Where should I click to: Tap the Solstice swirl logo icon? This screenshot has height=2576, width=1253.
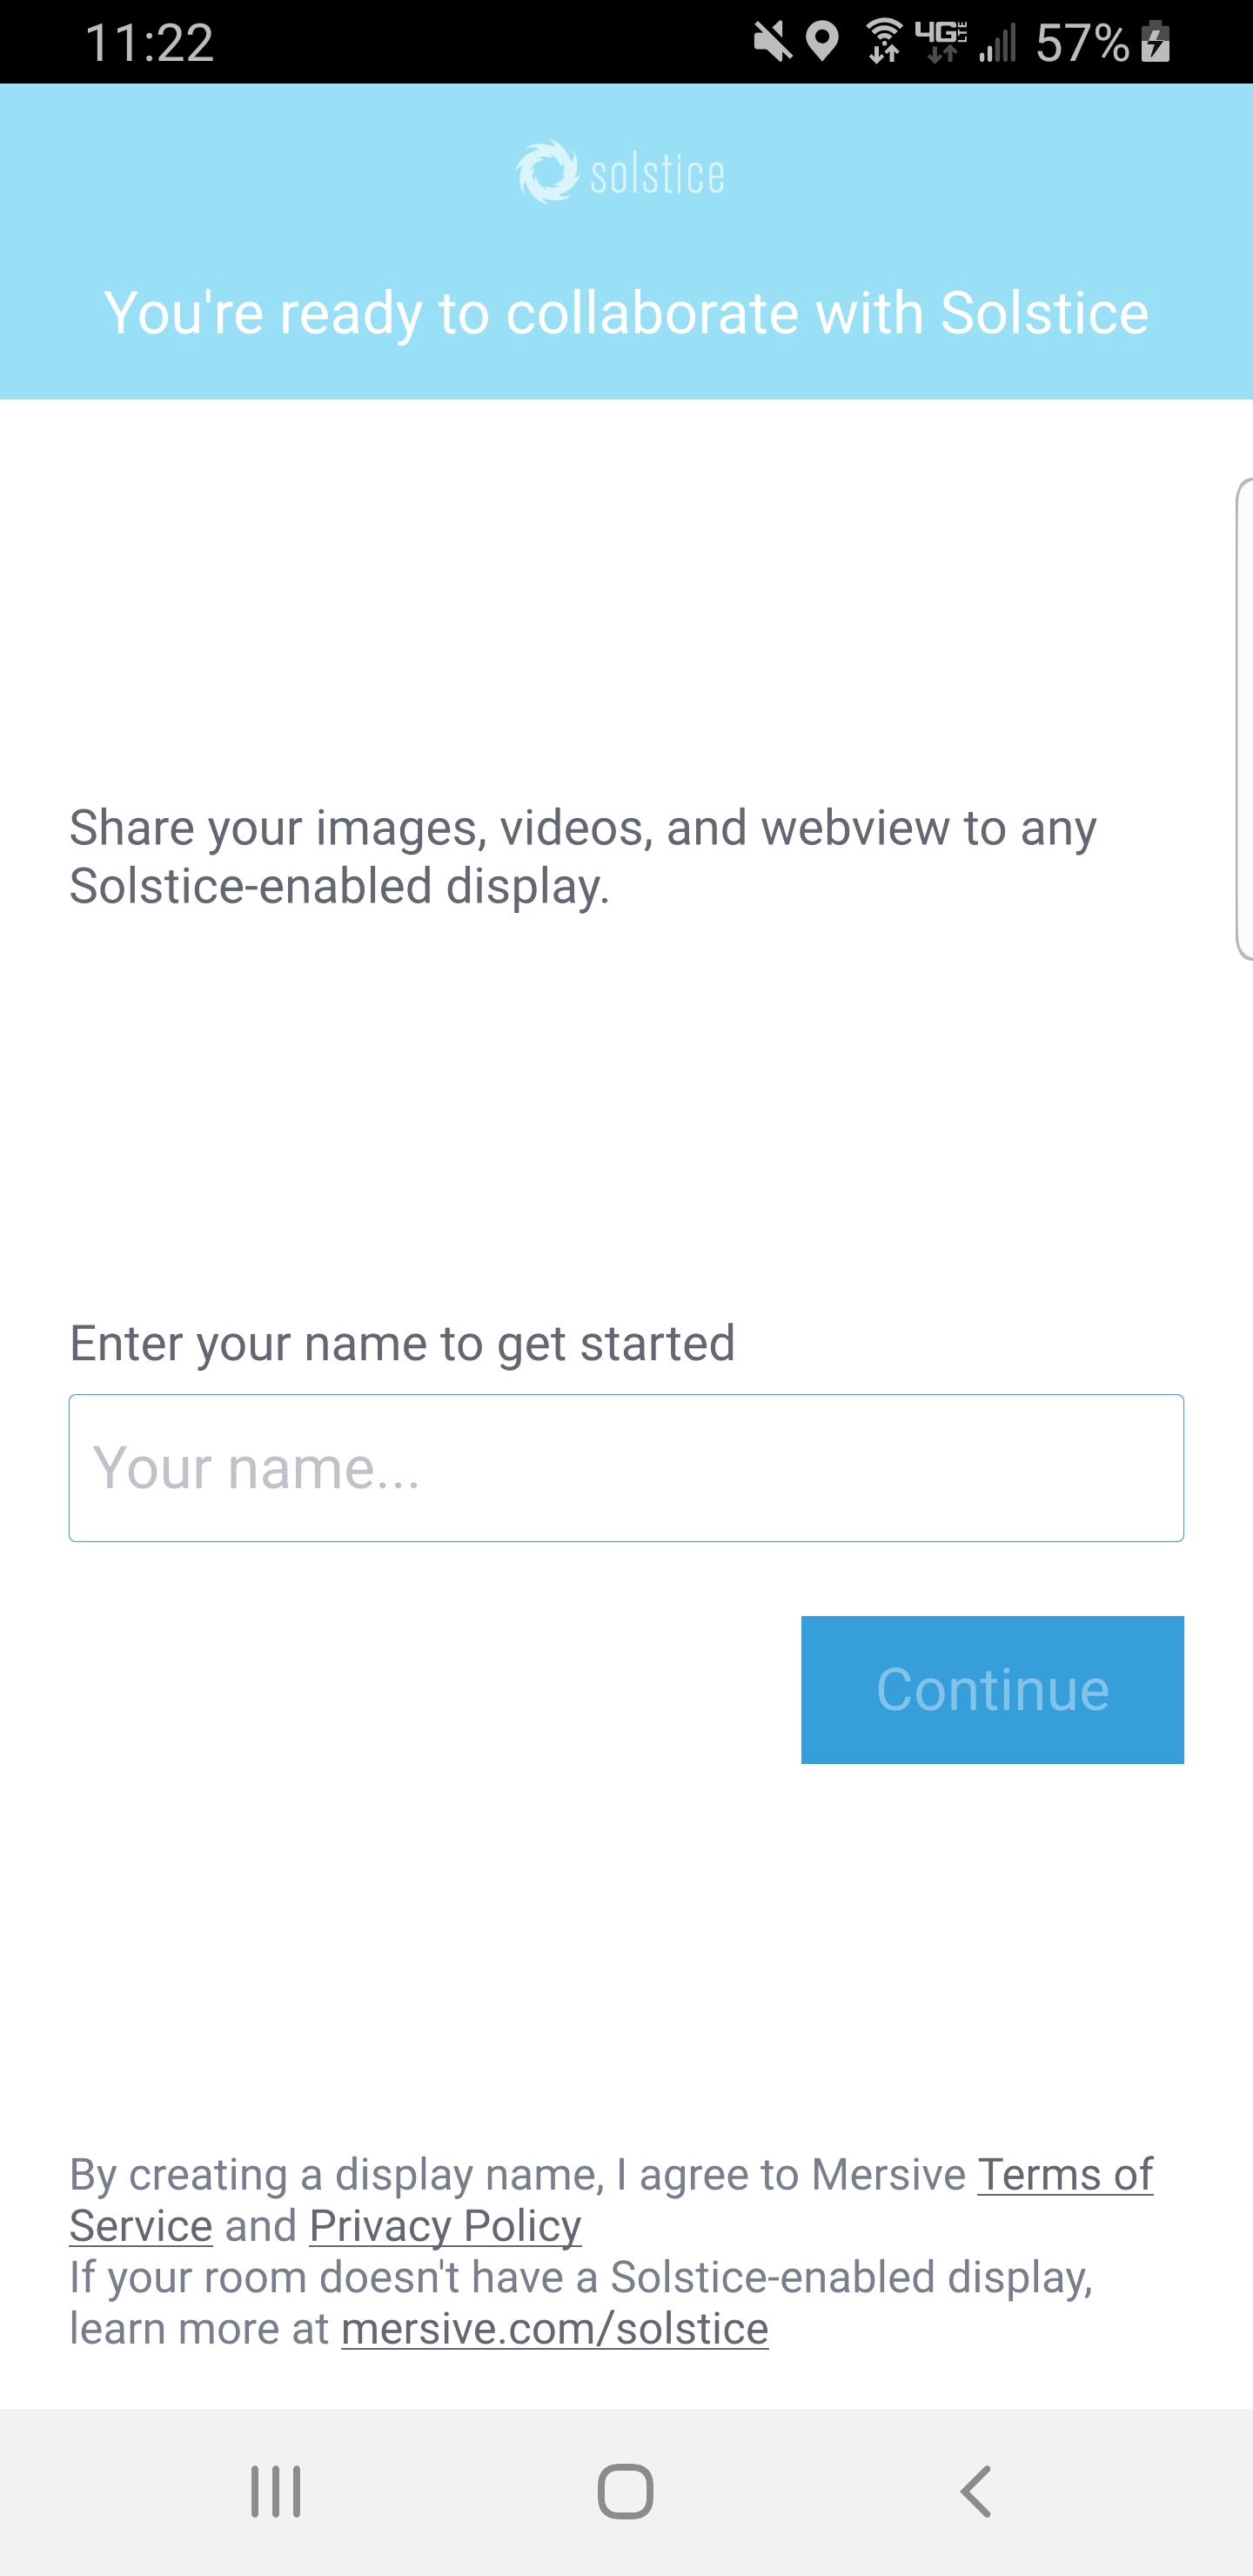(546, 172)
